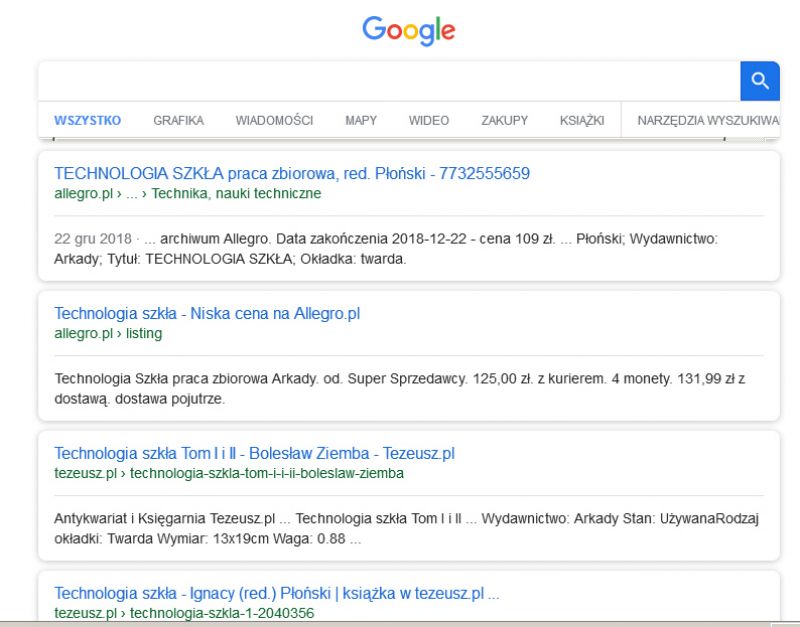Image resolution: width=800 pixels, height=627 pixels.
Task: Click the Antykwariat i Księgarnia Tezeusz snippet
Action: point(407,529)
